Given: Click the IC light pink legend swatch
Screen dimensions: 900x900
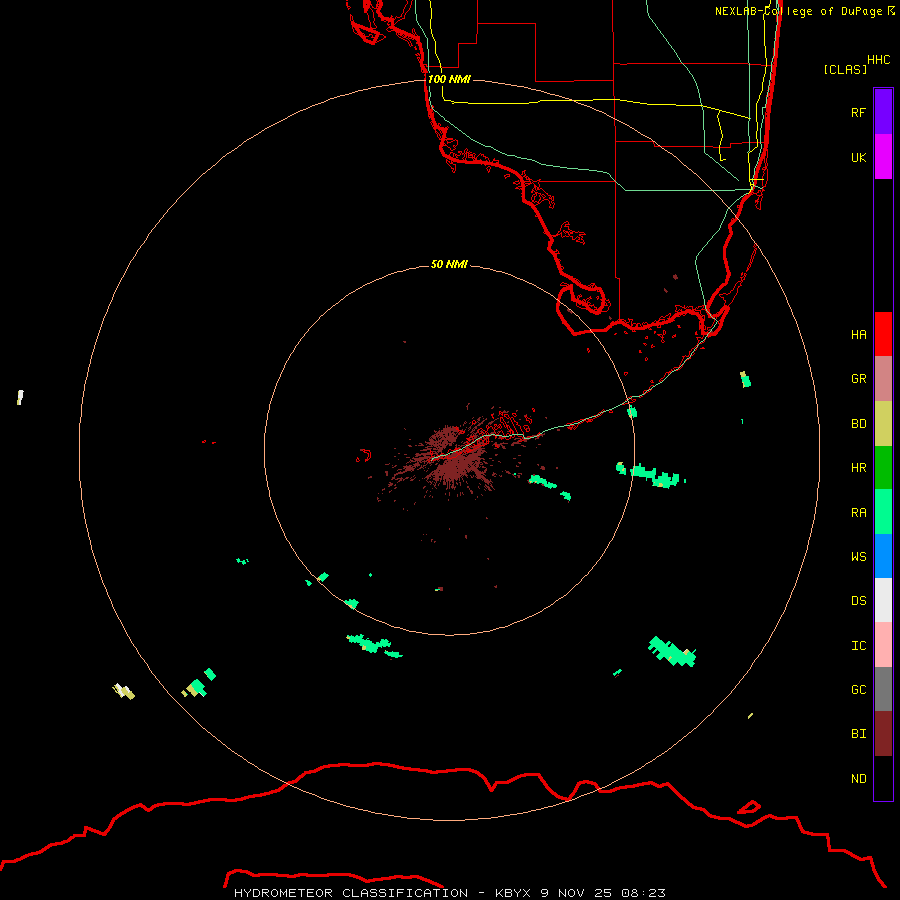Looking at the screenshot, I should tap(883, 645).
